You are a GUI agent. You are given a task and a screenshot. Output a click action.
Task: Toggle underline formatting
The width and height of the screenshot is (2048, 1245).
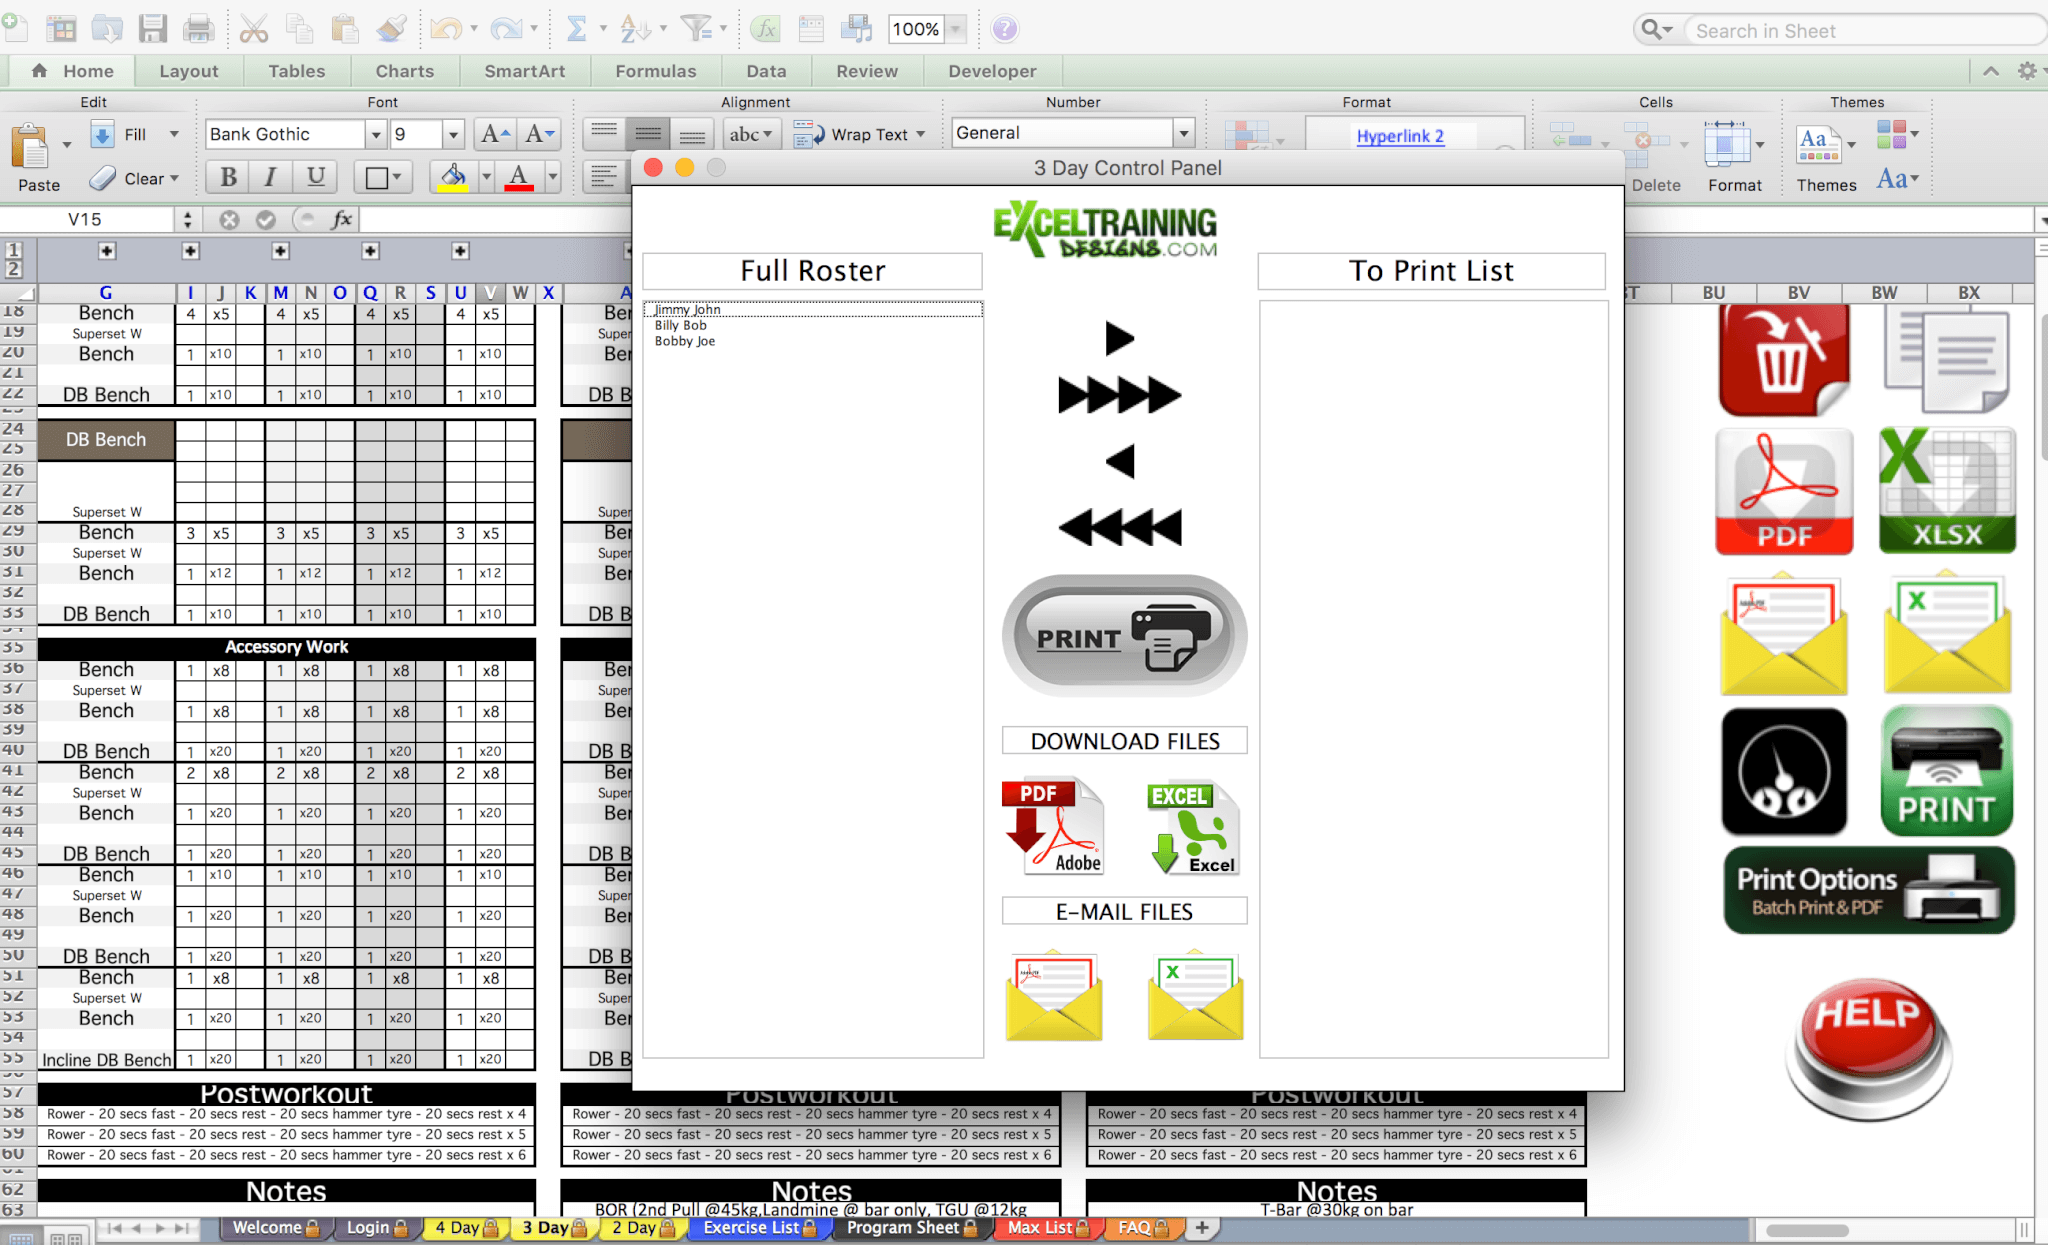[x=315, y=177]
